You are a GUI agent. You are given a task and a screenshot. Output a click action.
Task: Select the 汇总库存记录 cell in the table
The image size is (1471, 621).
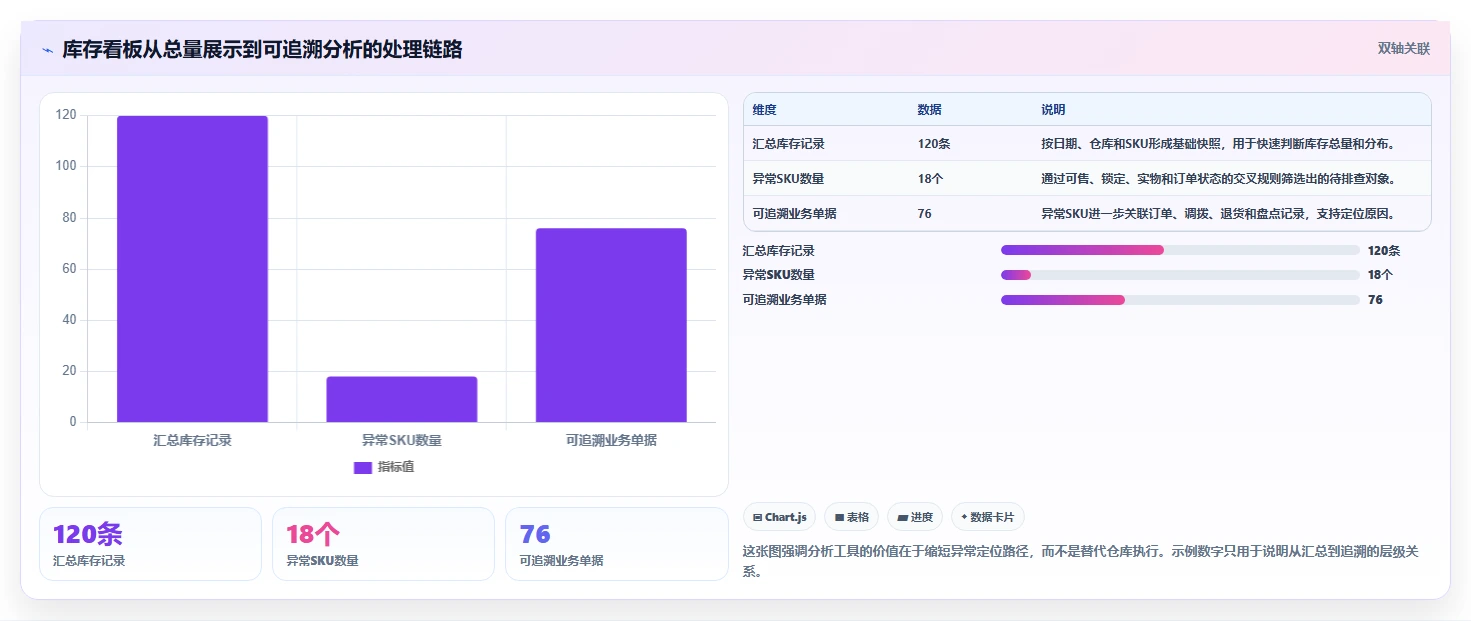point(789,144)
